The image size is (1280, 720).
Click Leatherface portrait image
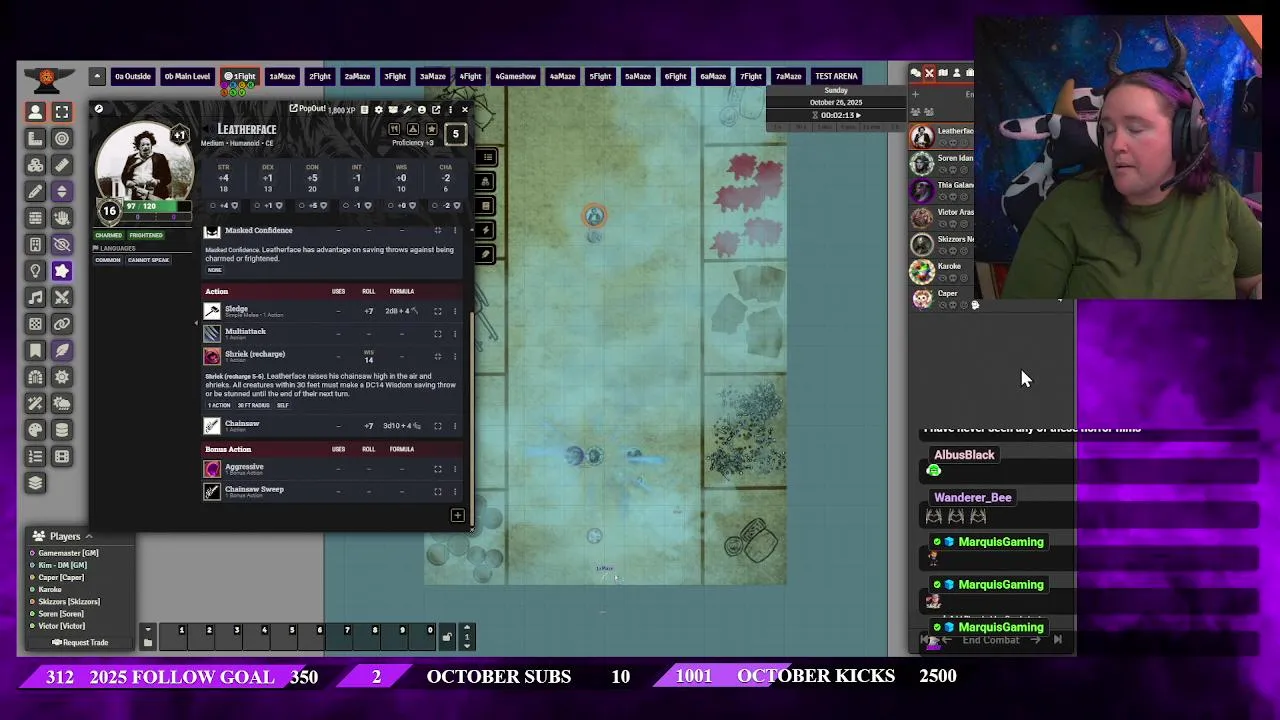[145, 165]
